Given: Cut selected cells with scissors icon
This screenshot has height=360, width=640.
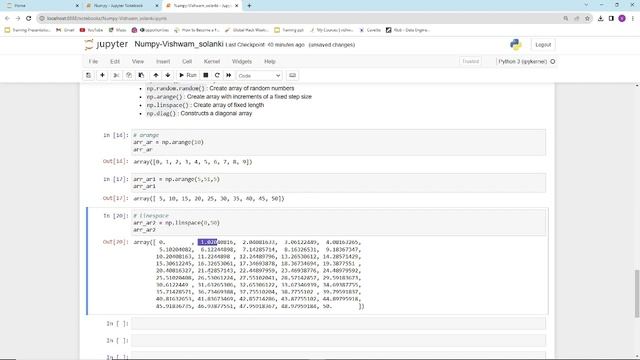Looking at the screenshot, I should 116,76.
